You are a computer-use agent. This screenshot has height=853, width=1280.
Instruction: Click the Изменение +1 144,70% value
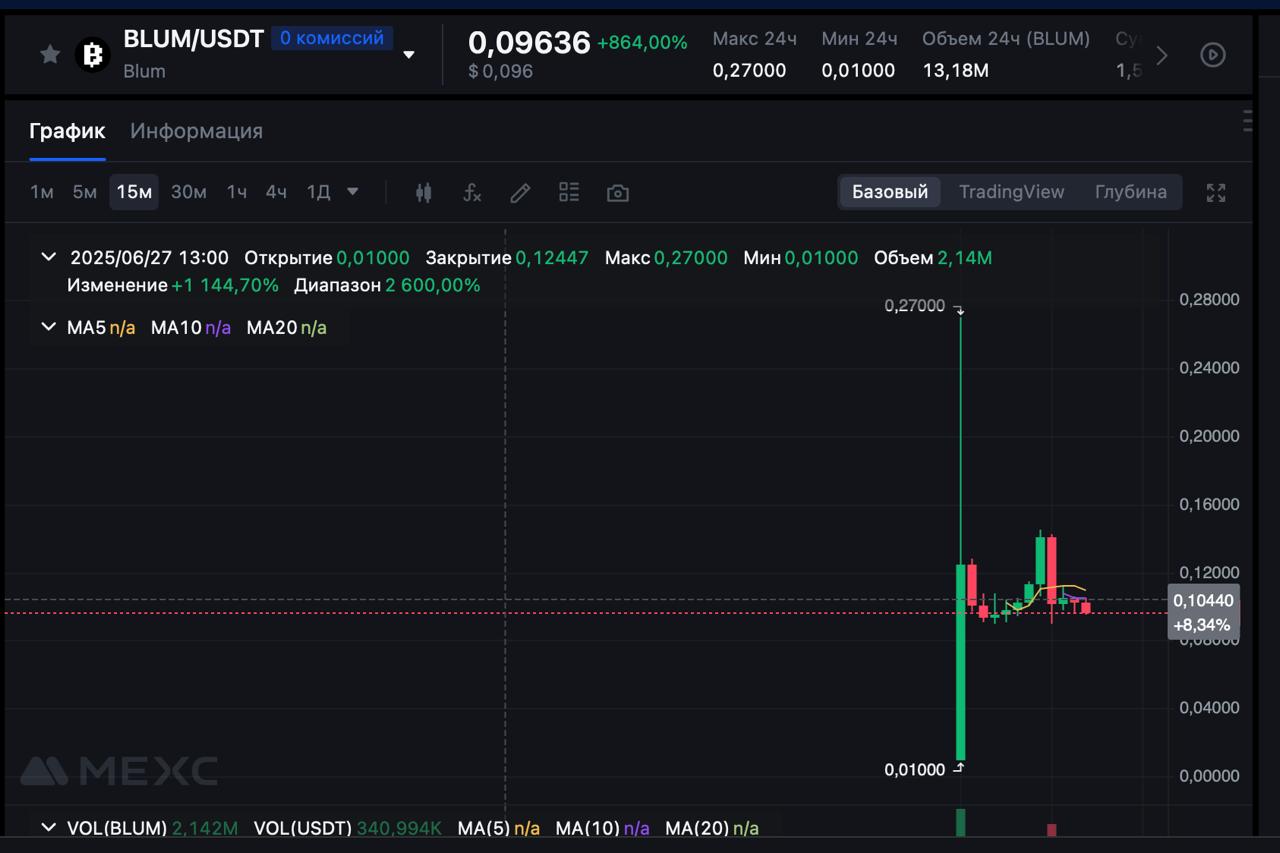click(225, 285)
